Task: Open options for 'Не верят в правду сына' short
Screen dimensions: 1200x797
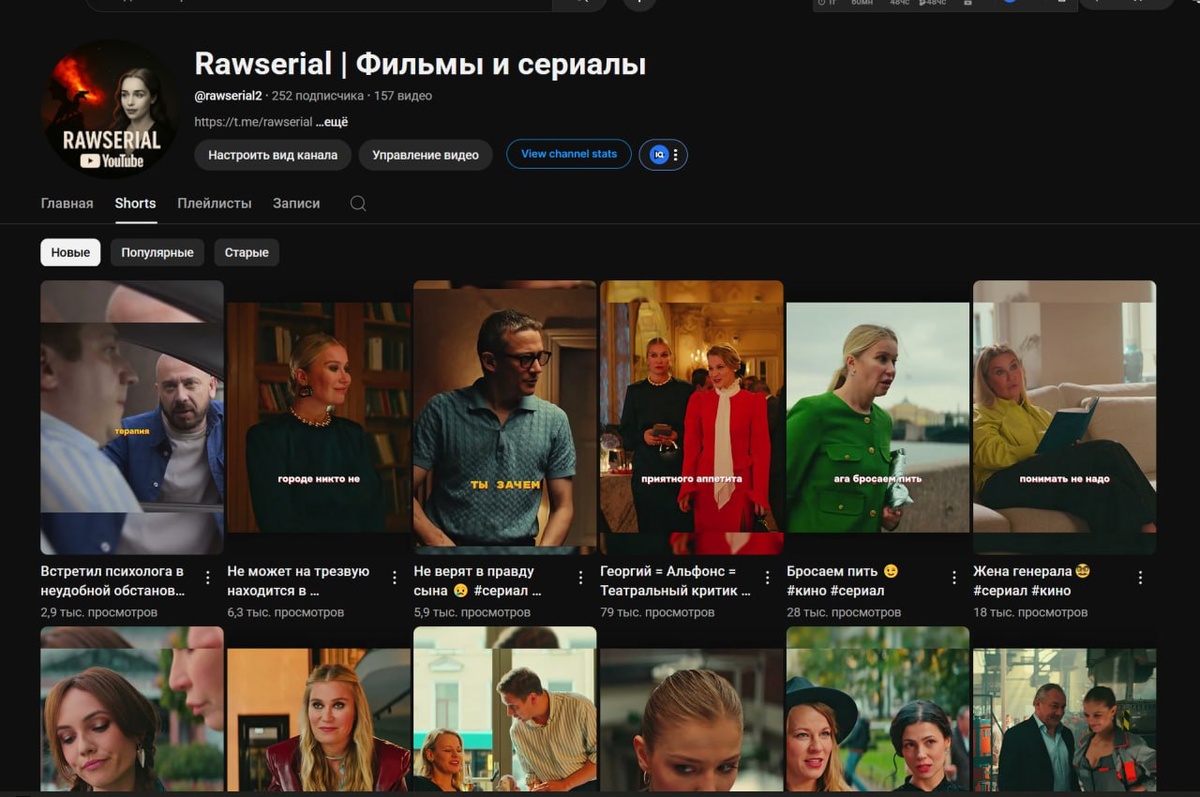Action: pyautogui.click(x=581, y=578)
